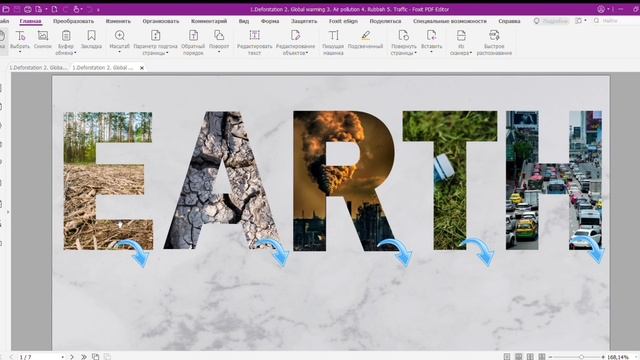
Task: Click Повернуть страницы rotate pages icon
Action: [x=403, y=36]
